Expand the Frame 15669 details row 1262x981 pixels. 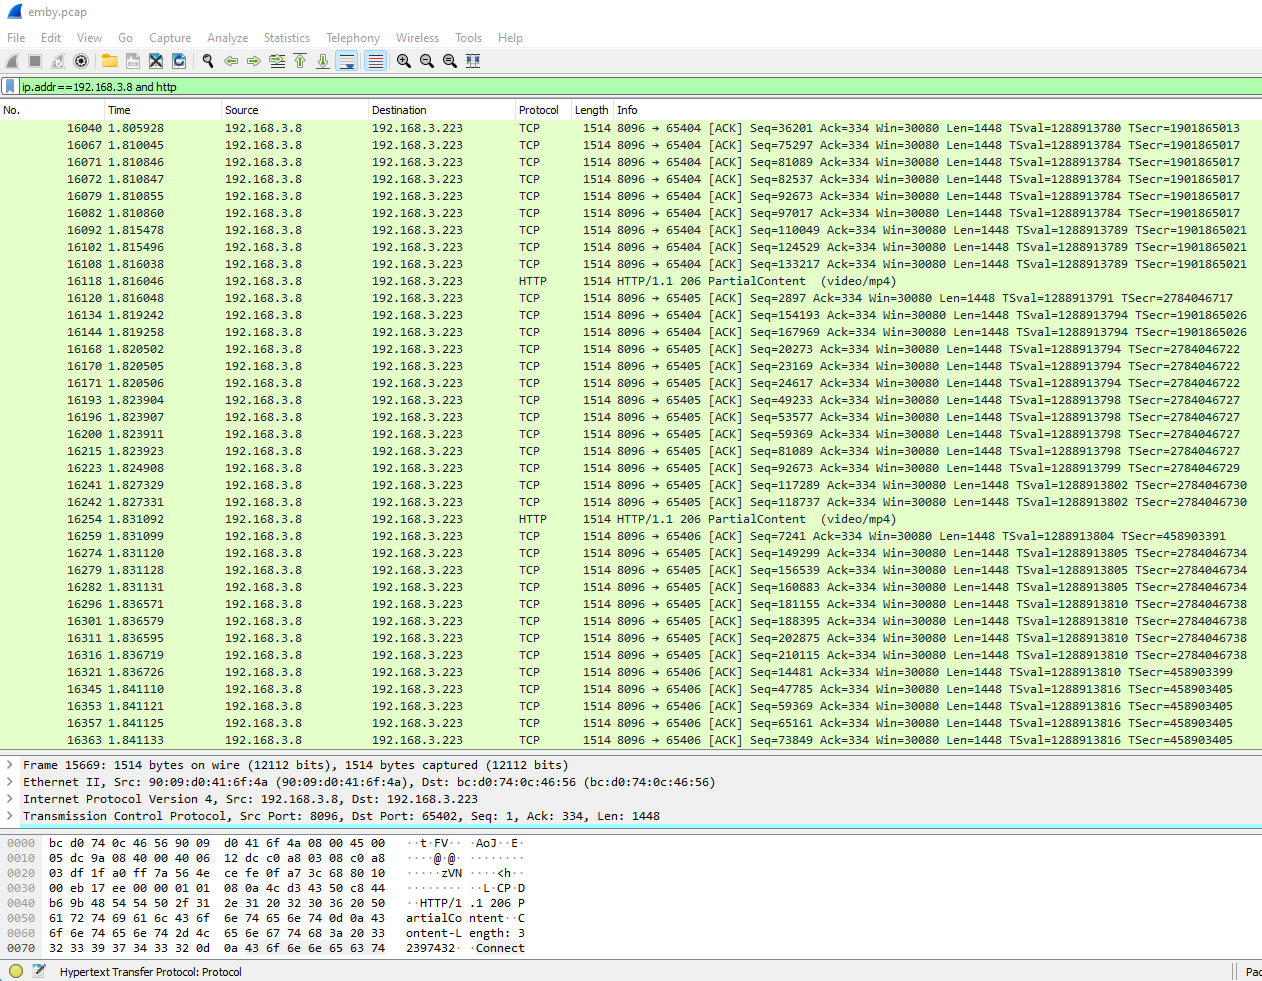coord(10,765)
